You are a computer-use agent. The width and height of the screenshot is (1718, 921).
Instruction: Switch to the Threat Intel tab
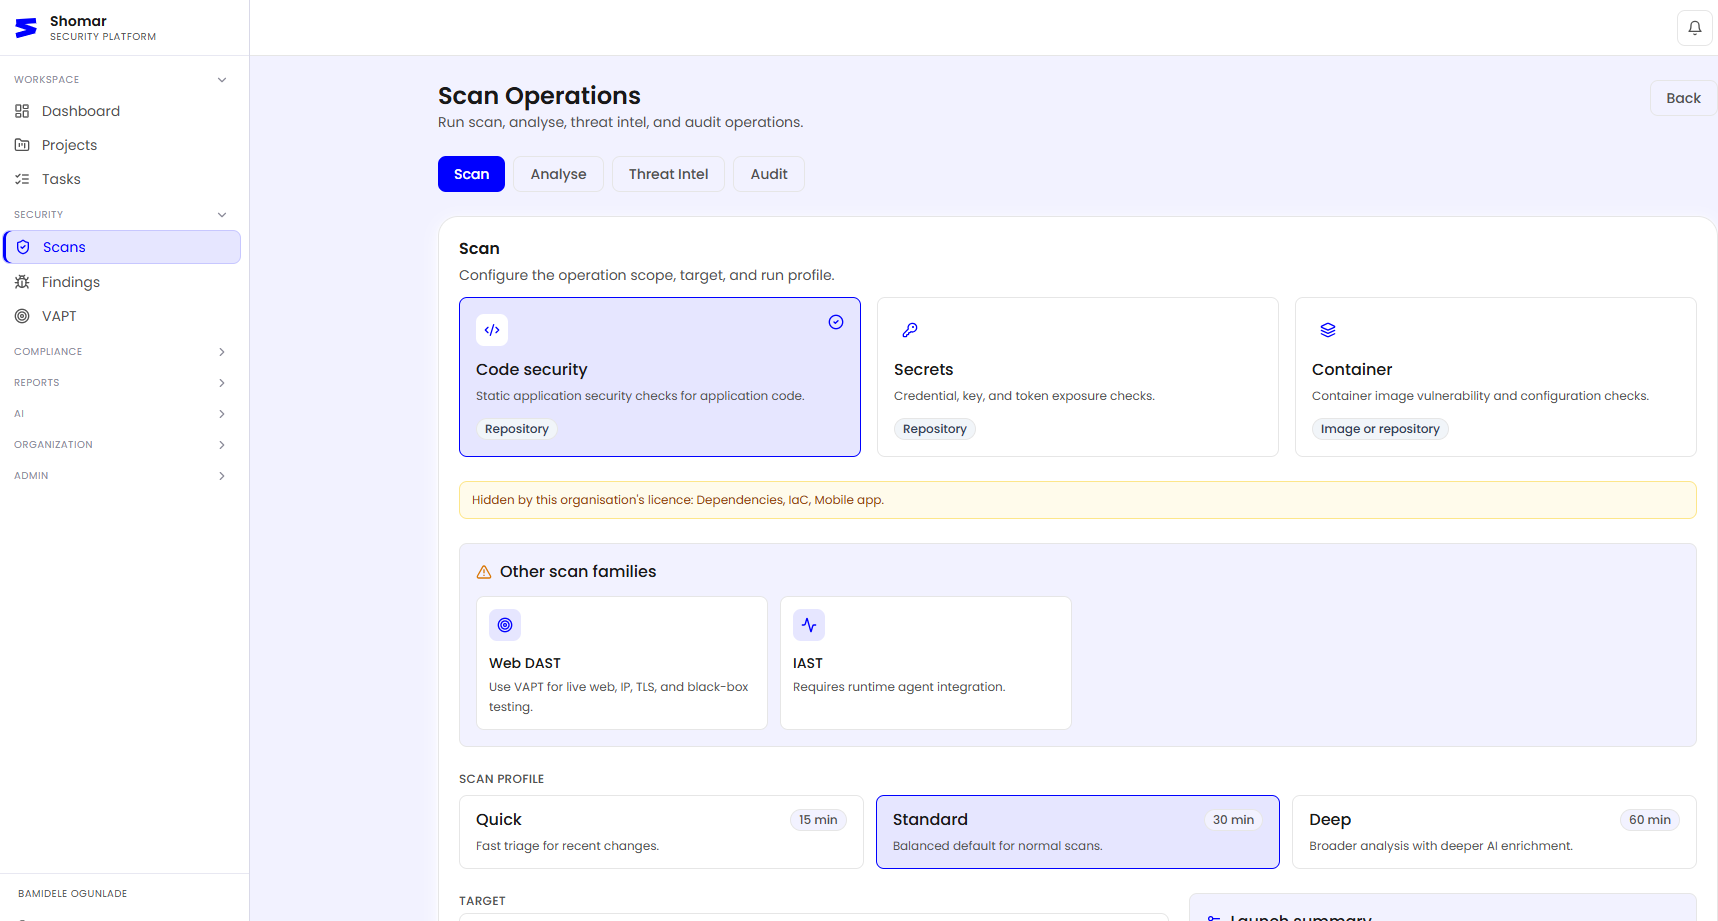[668, 174]
